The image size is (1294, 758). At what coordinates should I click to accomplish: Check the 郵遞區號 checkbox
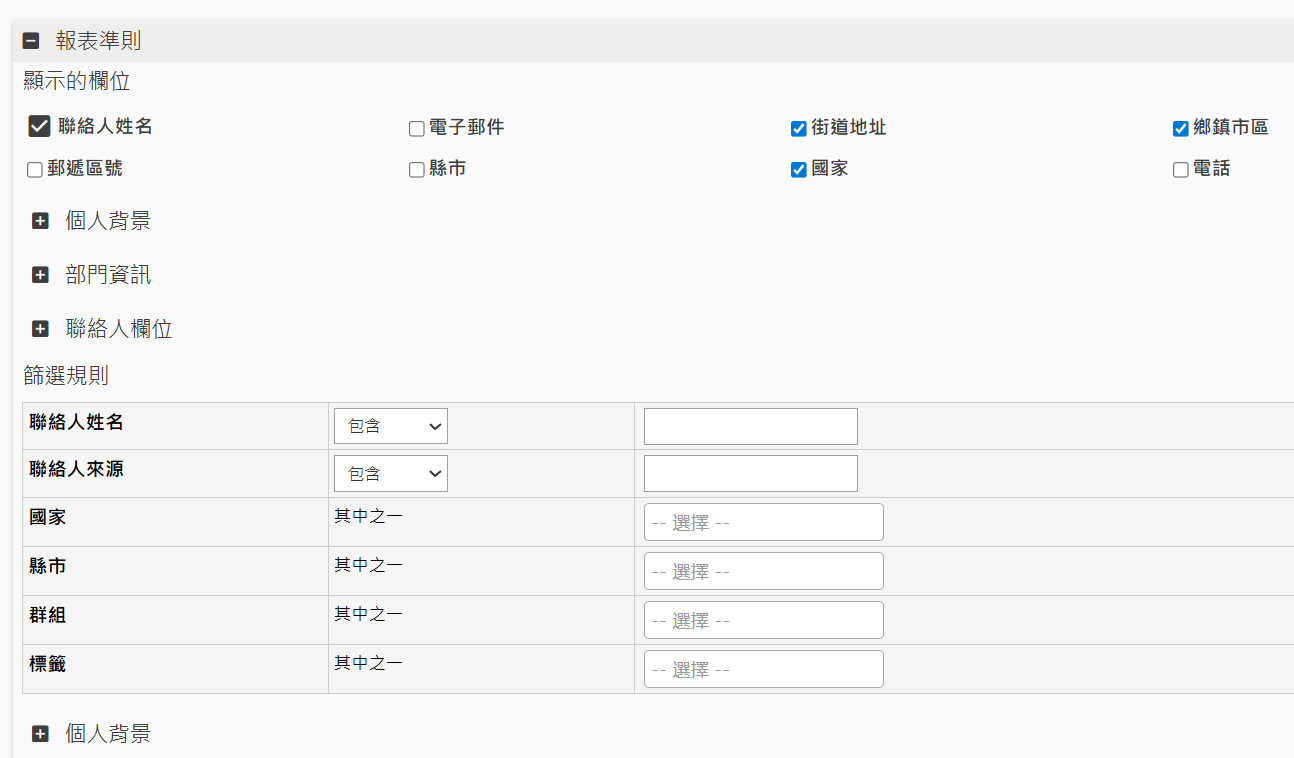tap(35, 170)
